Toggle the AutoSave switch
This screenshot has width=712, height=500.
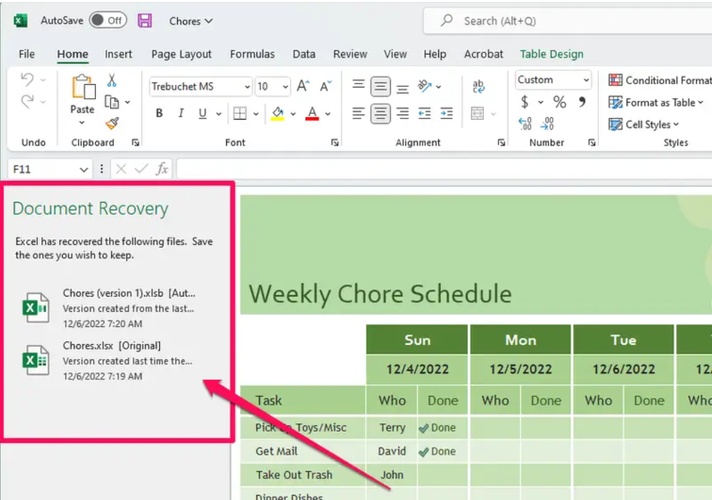pyautogui.click(x=108, y=21)
